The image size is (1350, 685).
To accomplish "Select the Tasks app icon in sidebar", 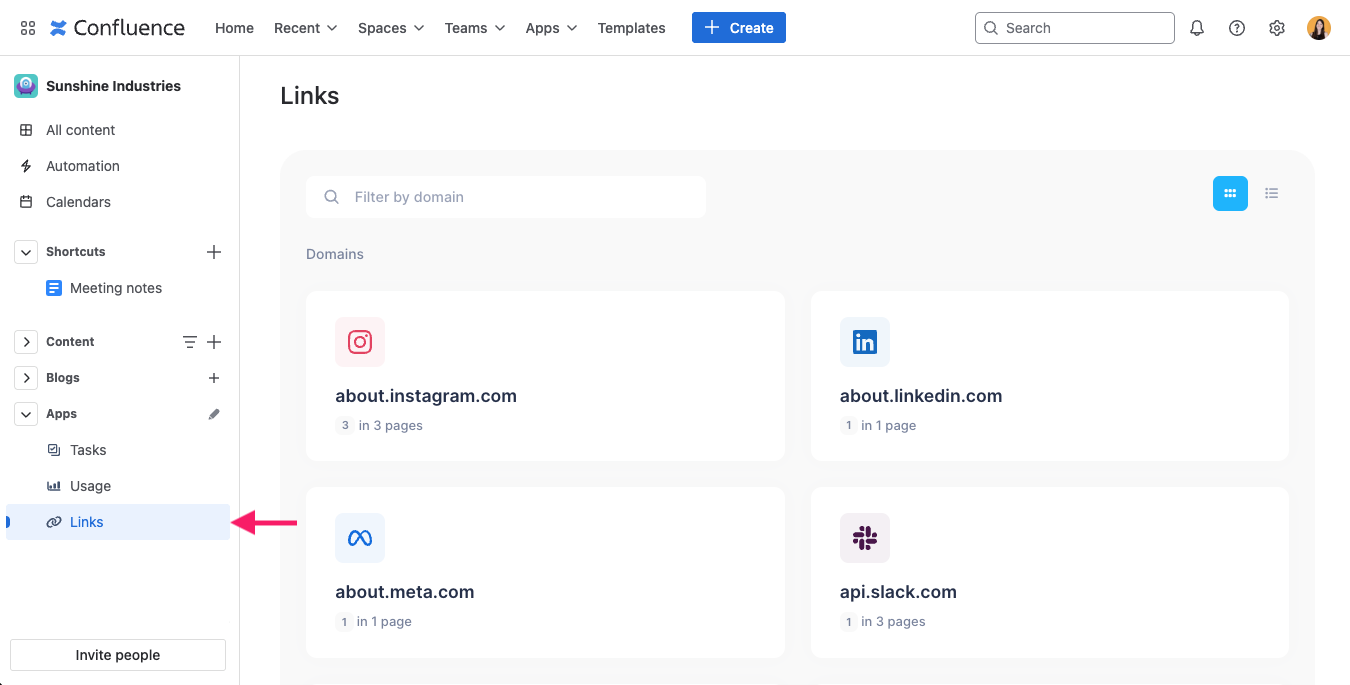I will (54, 450).
